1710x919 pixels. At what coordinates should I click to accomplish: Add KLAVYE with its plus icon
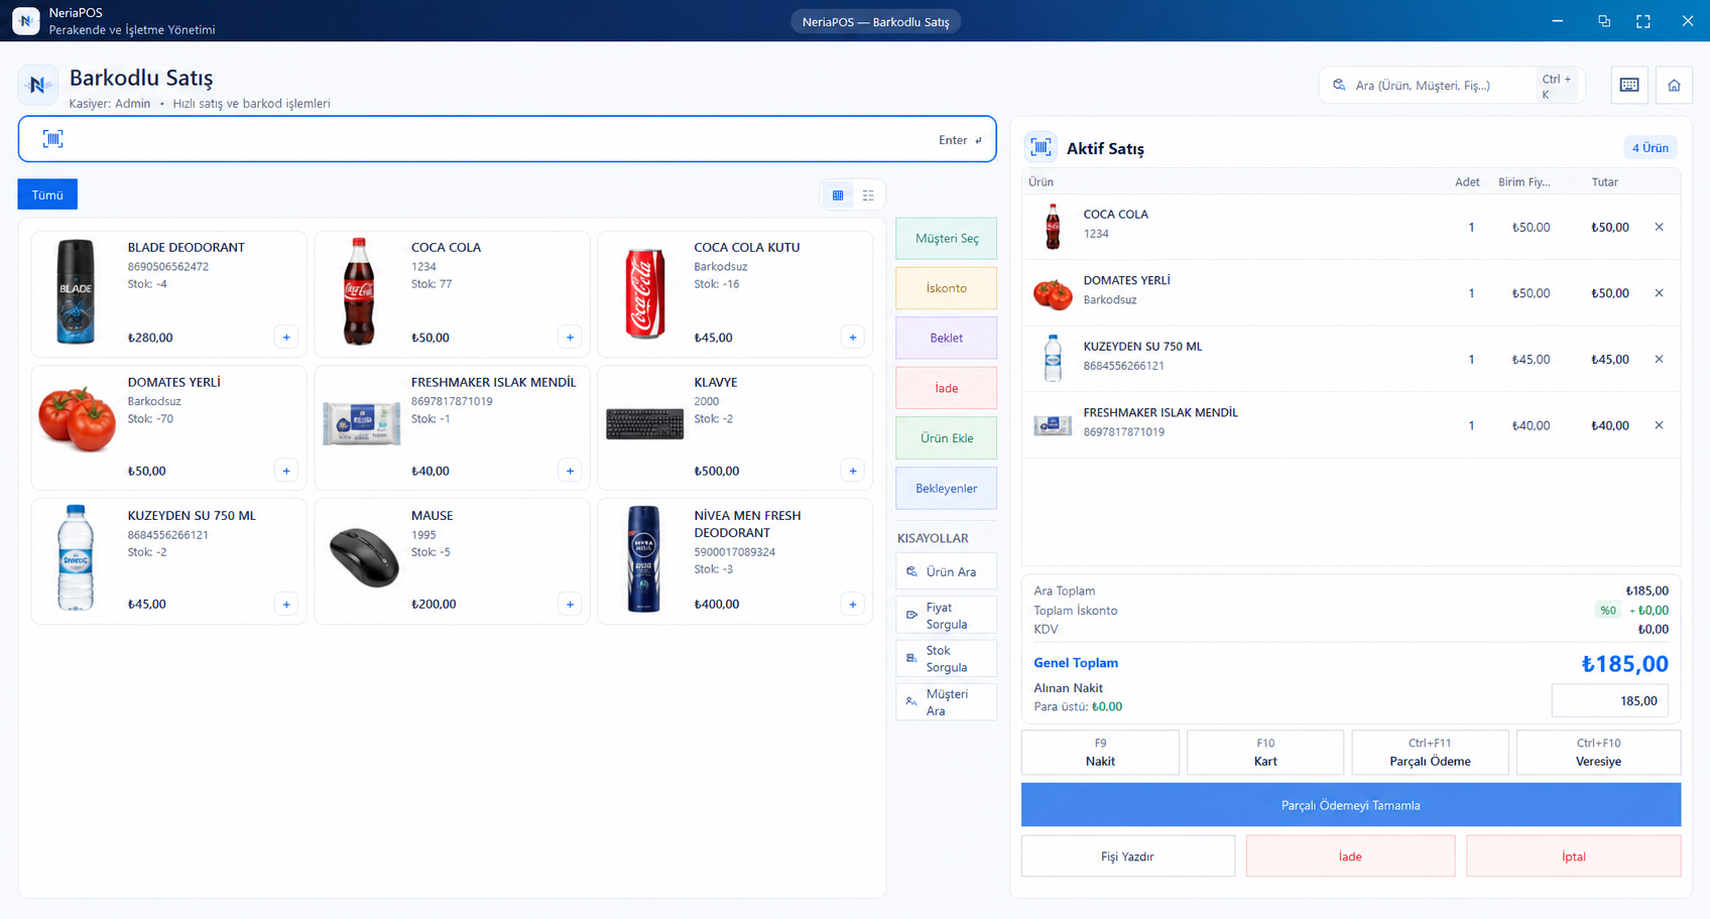click(853, 471)
